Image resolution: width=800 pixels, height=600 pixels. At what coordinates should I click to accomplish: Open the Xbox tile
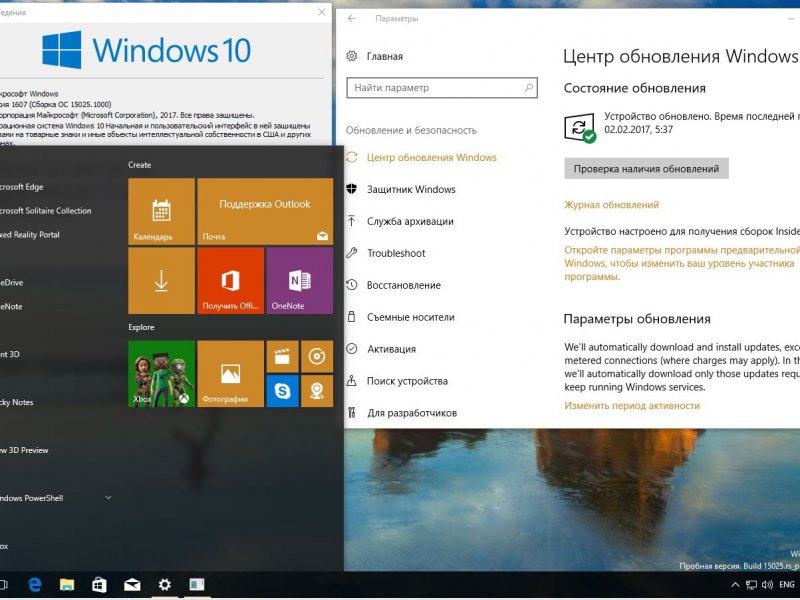point(161,373)
